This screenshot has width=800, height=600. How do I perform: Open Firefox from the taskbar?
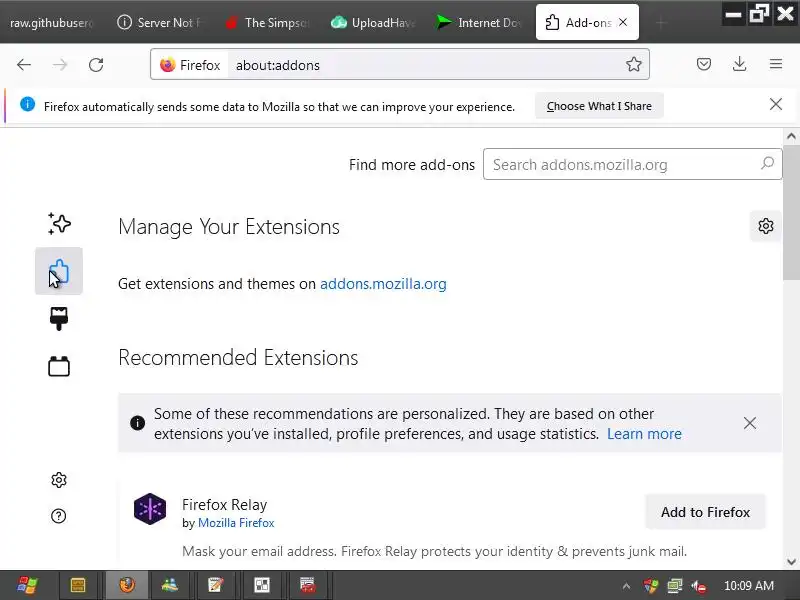point(127,585)
